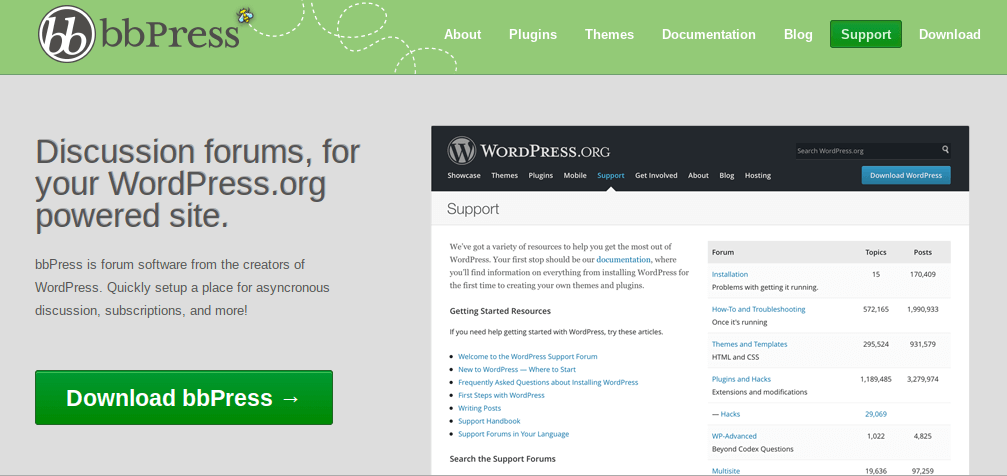
Task: Select the highlighted Support tab
Action: pyautogui.click(x=866, y=34)
